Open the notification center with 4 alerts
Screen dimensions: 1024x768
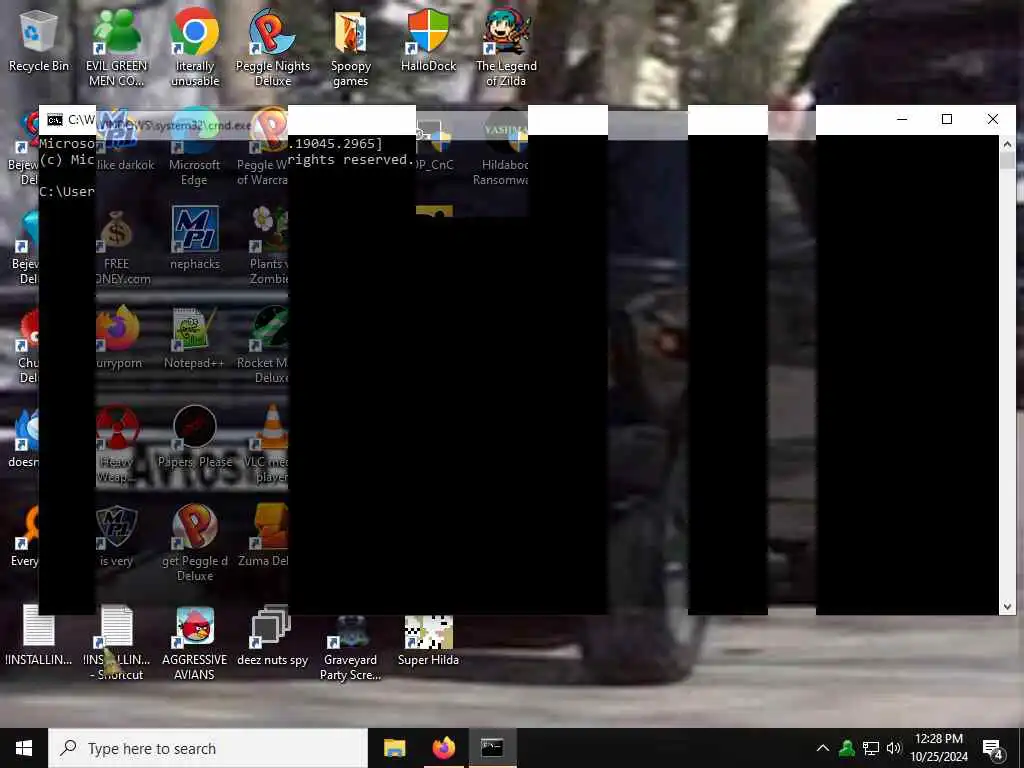click(x=993, y=749)
